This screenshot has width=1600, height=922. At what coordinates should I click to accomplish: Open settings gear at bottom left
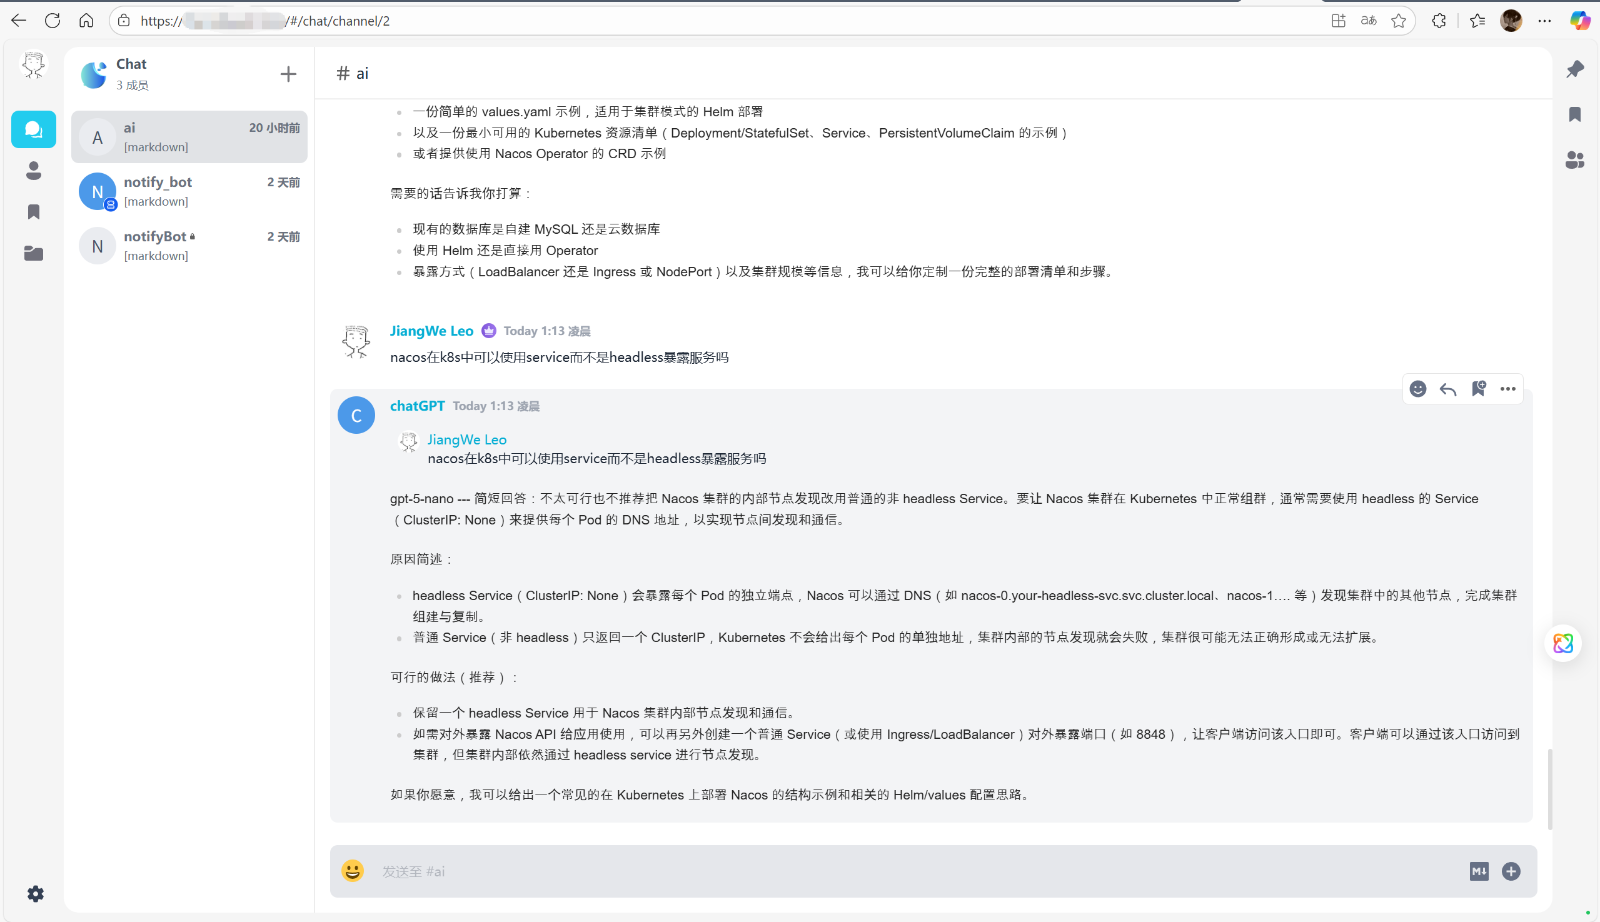[35, 894]
